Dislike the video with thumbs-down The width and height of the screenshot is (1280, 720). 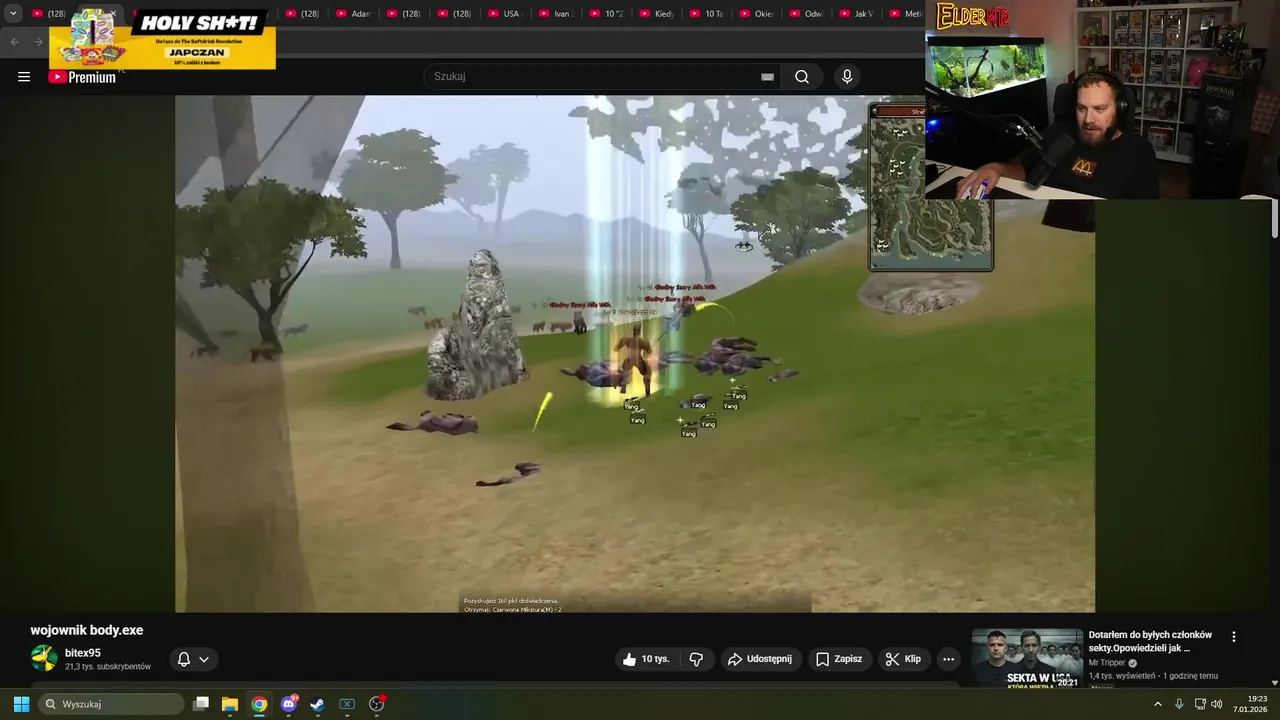point(696,659)
